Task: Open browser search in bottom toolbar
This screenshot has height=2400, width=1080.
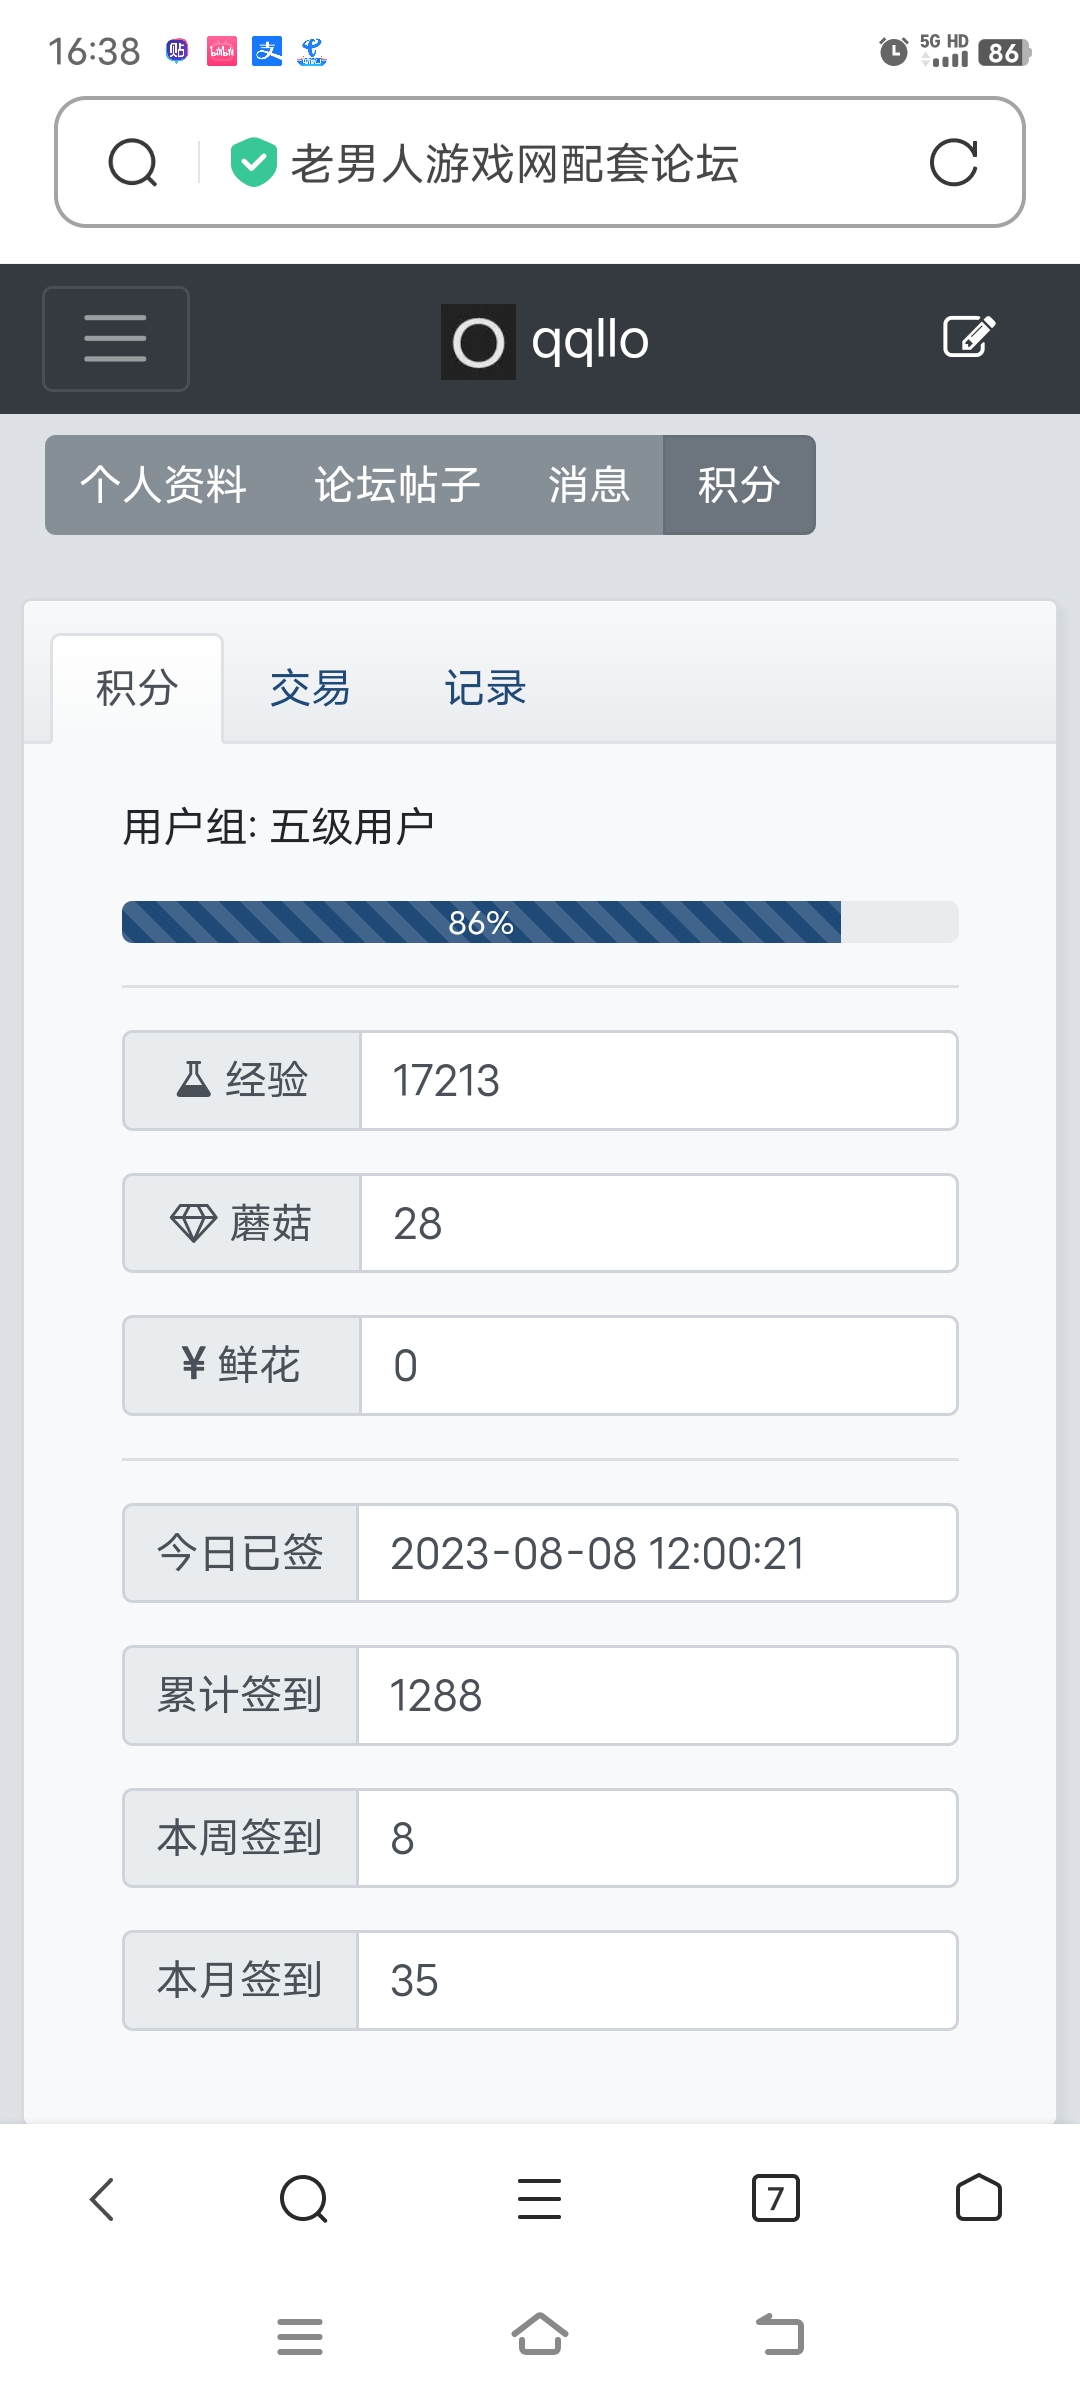Action: tap(304, 2199)
